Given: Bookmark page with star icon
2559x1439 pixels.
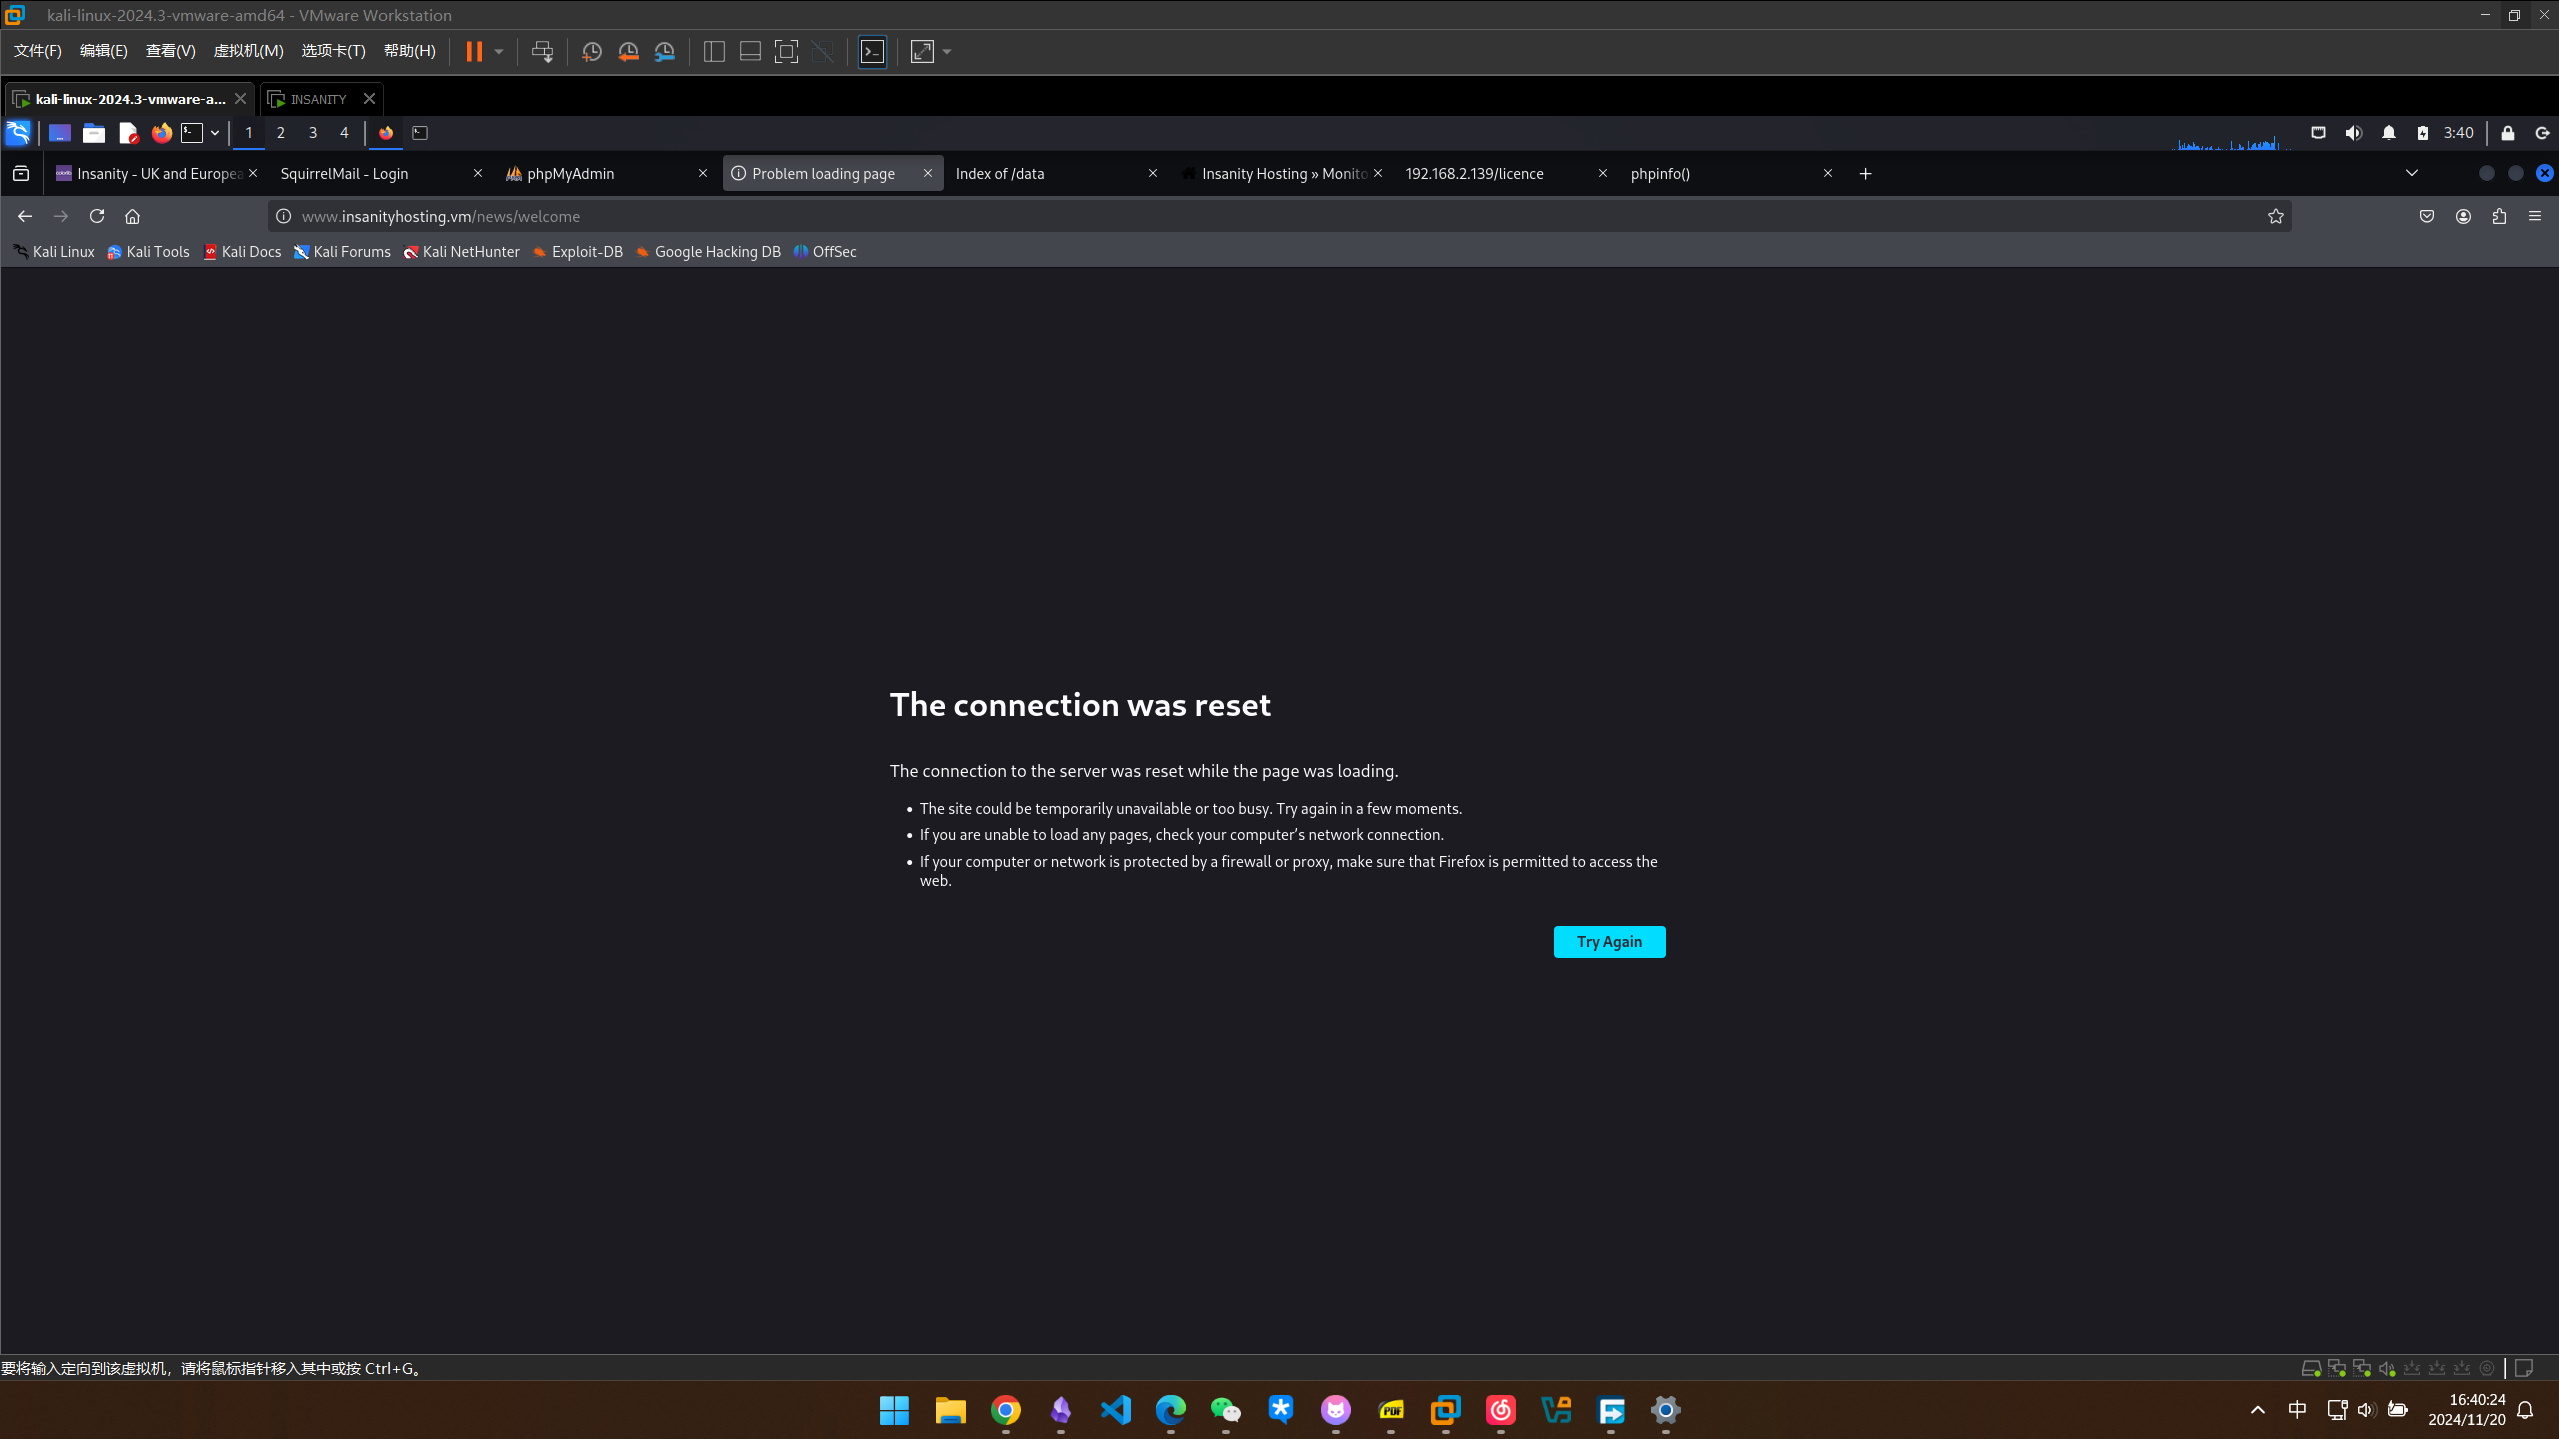Looking at the screenshot, I should pyautogui.click(x=2275, y=216).
